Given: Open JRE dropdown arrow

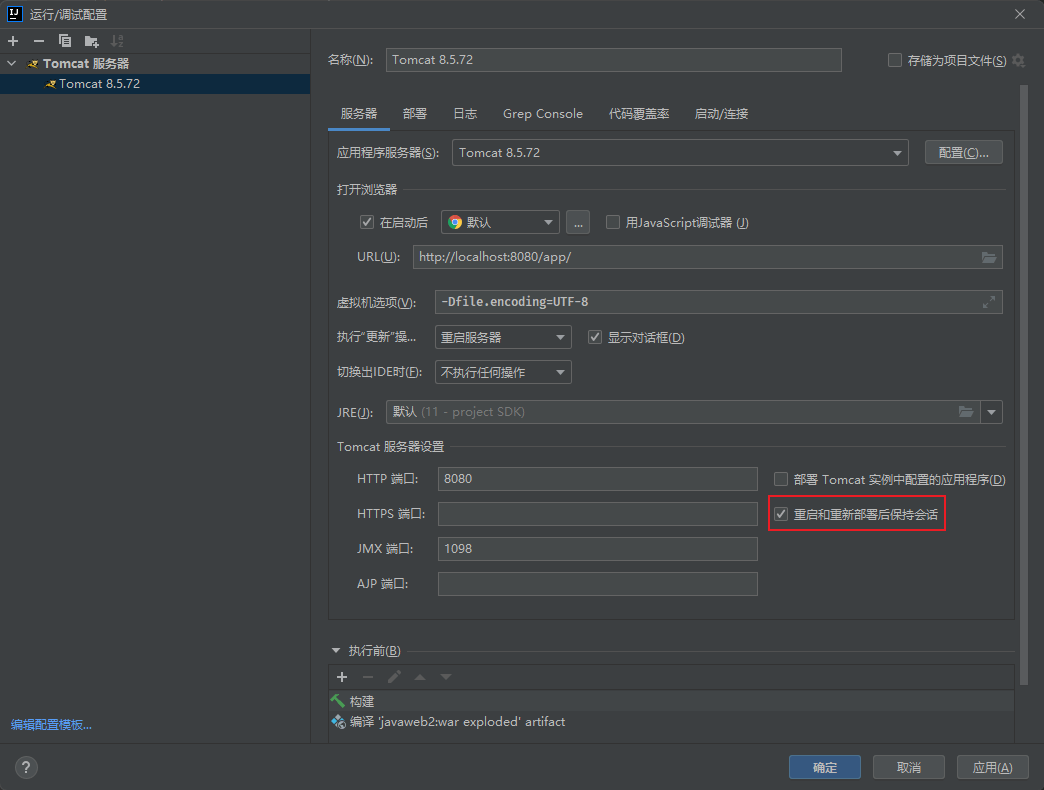Looking at the screenshot, I should point(991,412).
